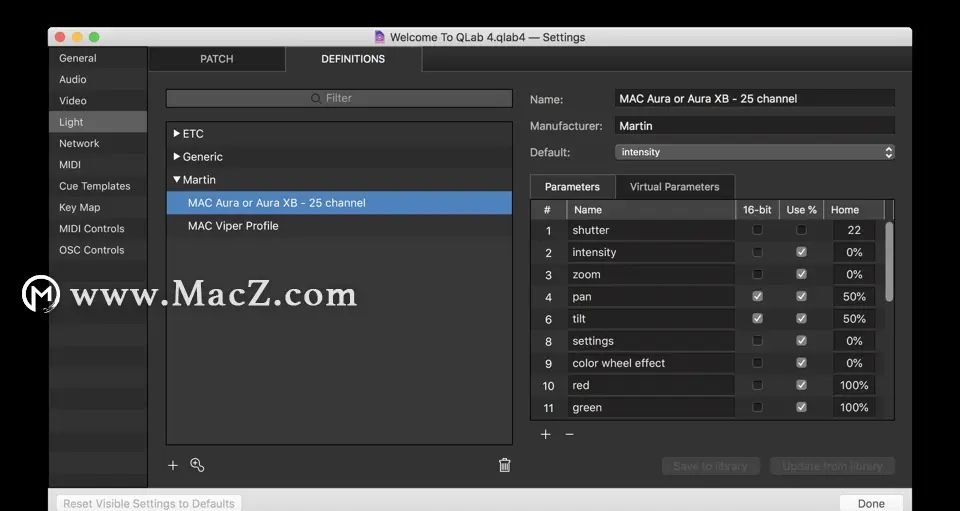The width and height of the screenshot is (960, 511).
Task: Select the Parameters tab
Action: (x=572, y=187)
